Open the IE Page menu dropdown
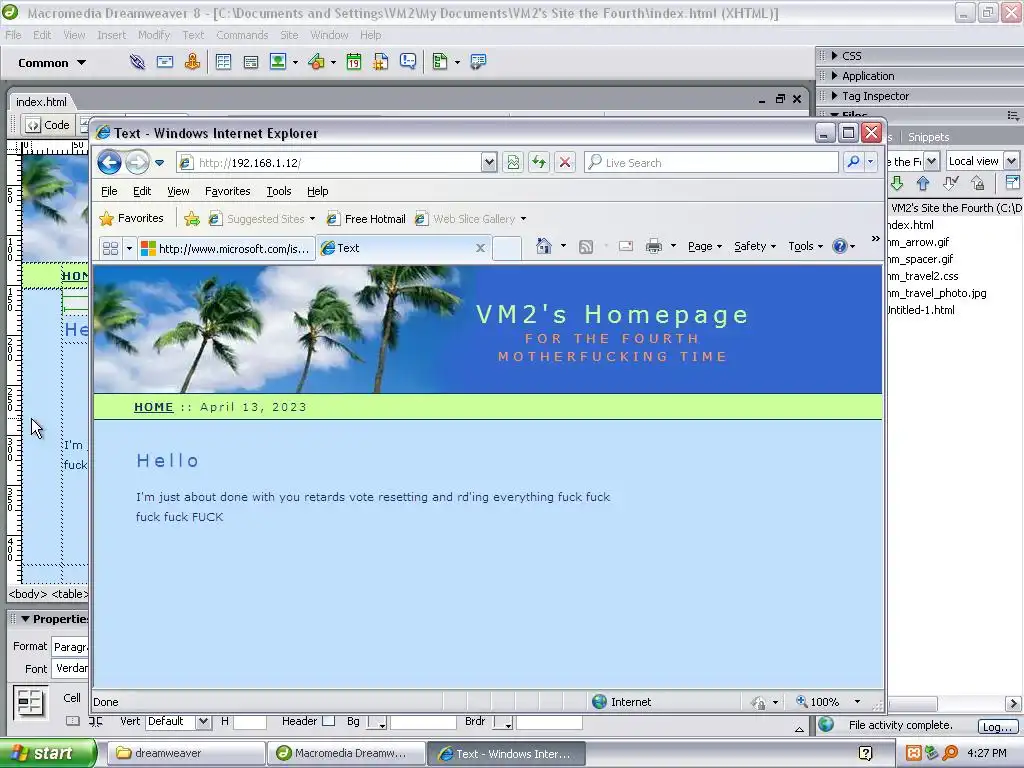1024x768 pixels. [x=705, y=246]
